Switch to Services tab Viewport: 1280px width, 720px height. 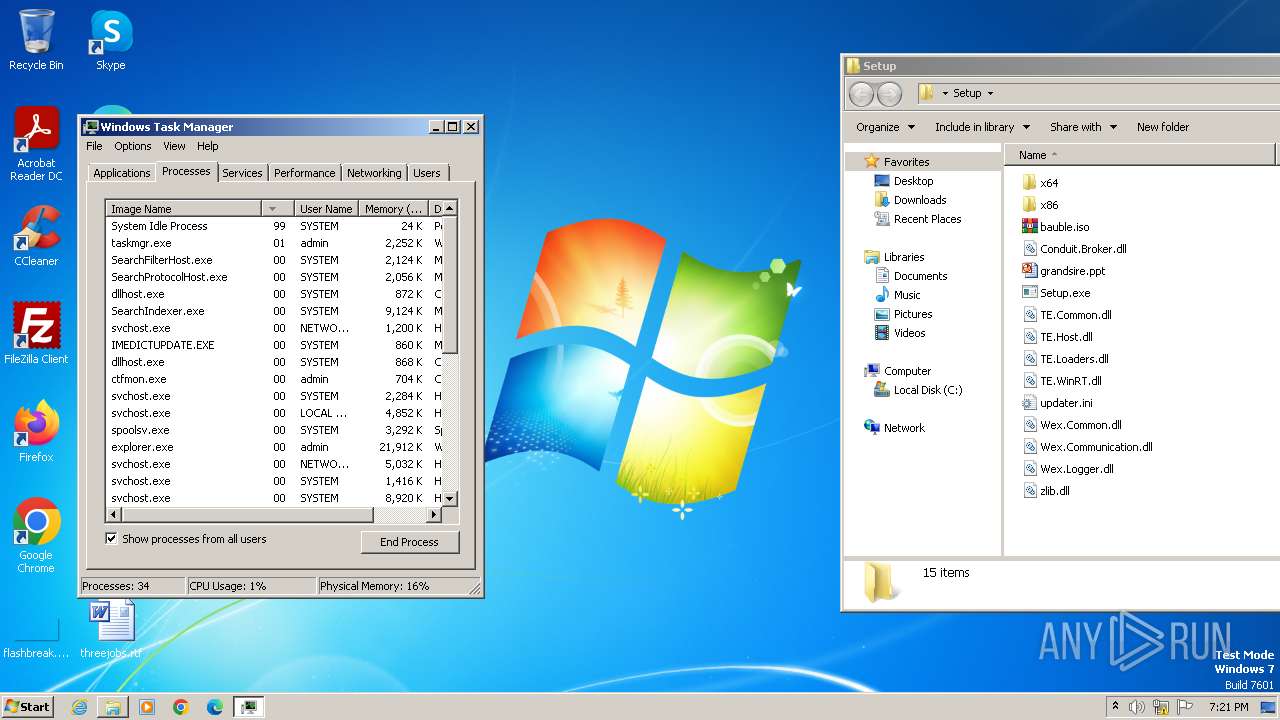tap(242, 173)
